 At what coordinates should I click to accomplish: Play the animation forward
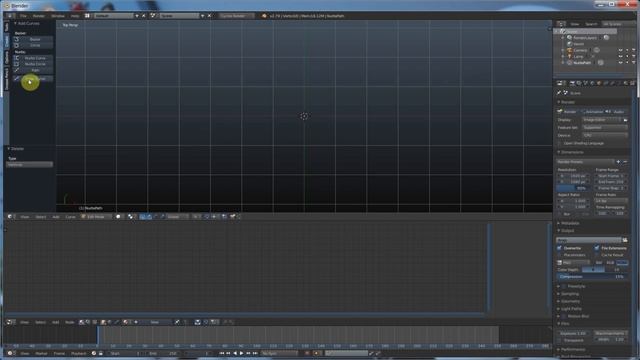(242, 353)
